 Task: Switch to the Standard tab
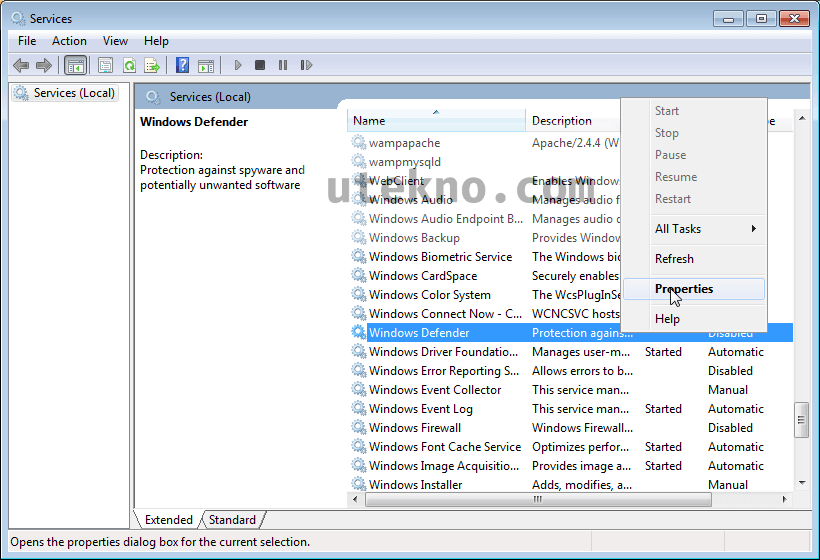(x=232, y=520)
